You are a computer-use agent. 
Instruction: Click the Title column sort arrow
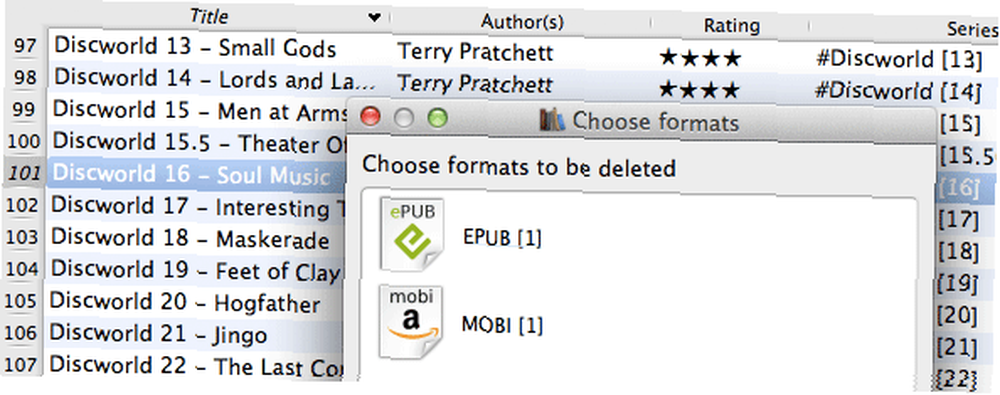pos(375,17)
